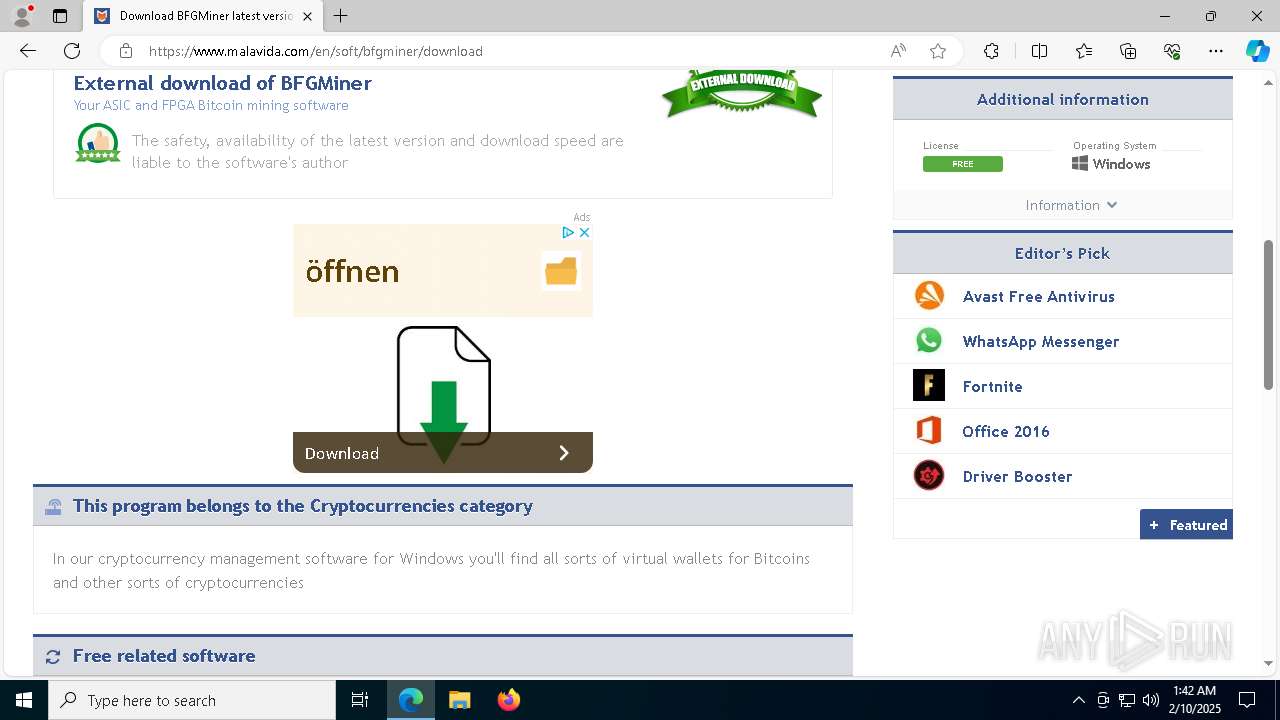1280x720 pixels.
Task: Click the page vertical scrollbar
Action: click(1268, 315)
